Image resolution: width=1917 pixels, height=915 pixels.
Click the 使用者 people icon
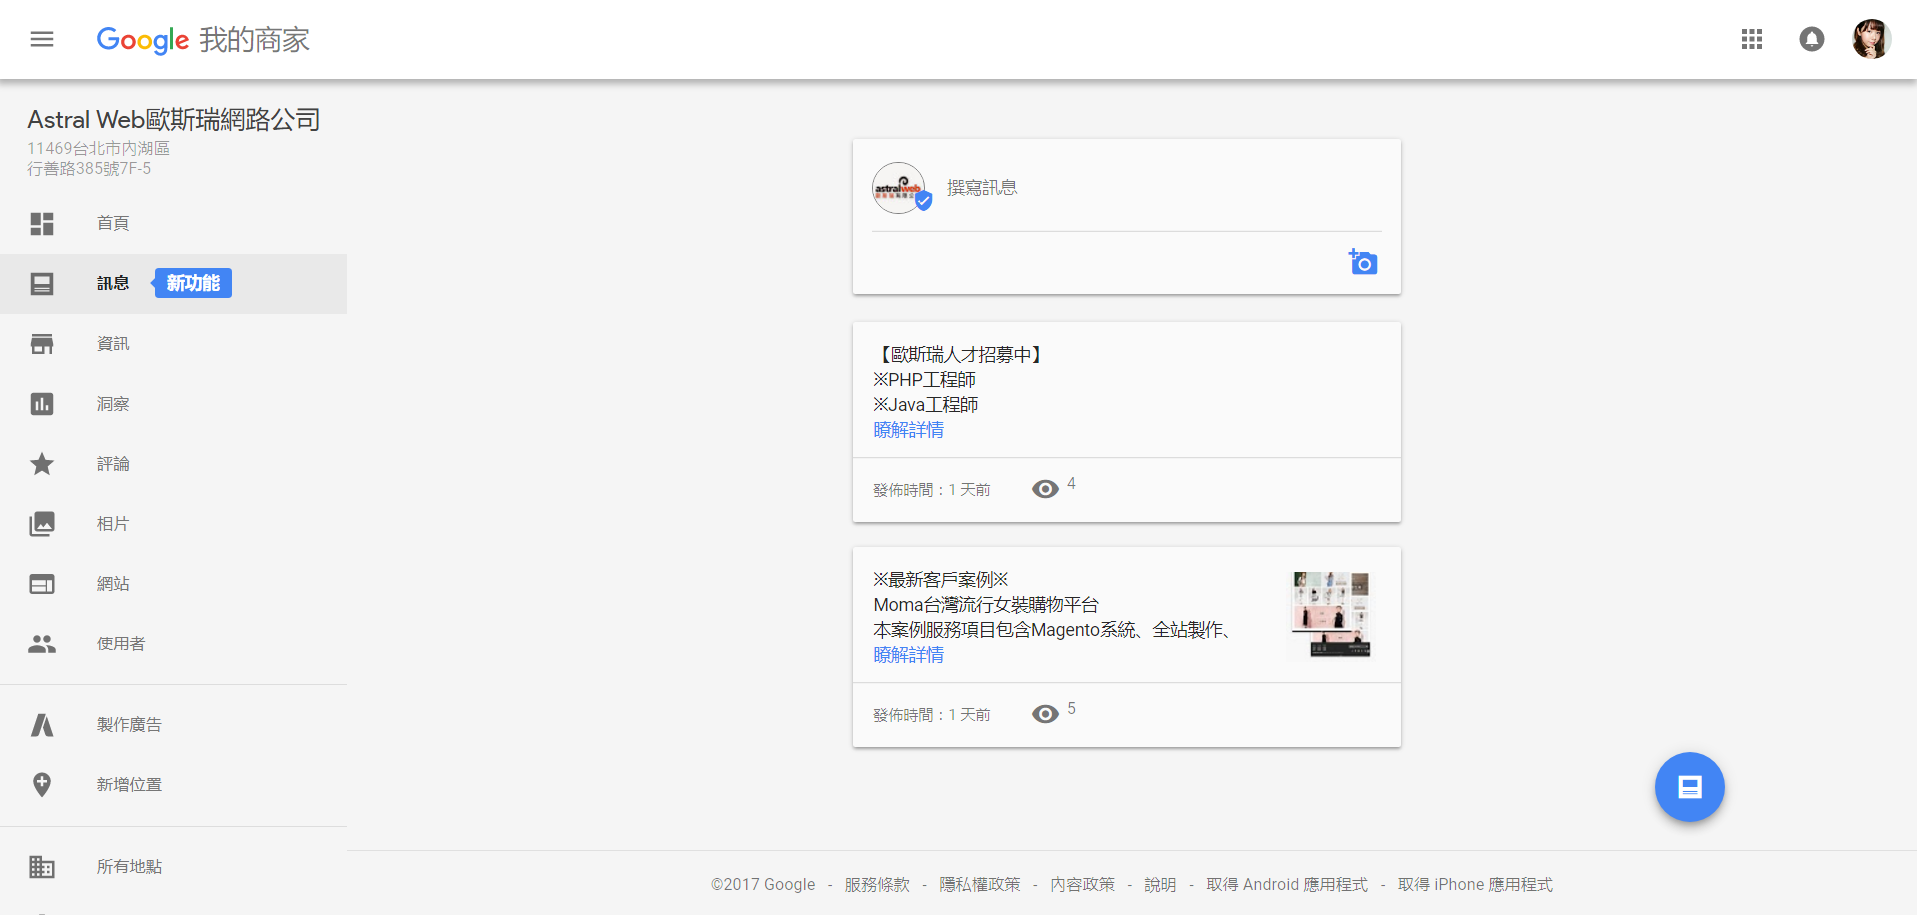(42, 644)
